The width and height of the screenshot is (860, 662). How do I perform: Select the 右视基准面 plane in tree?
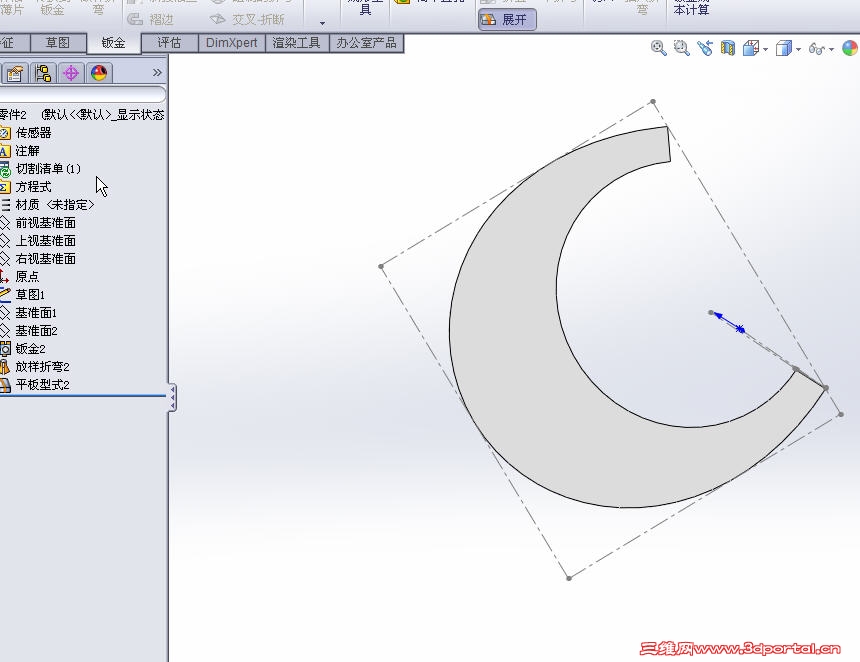(x=45, y=259)
